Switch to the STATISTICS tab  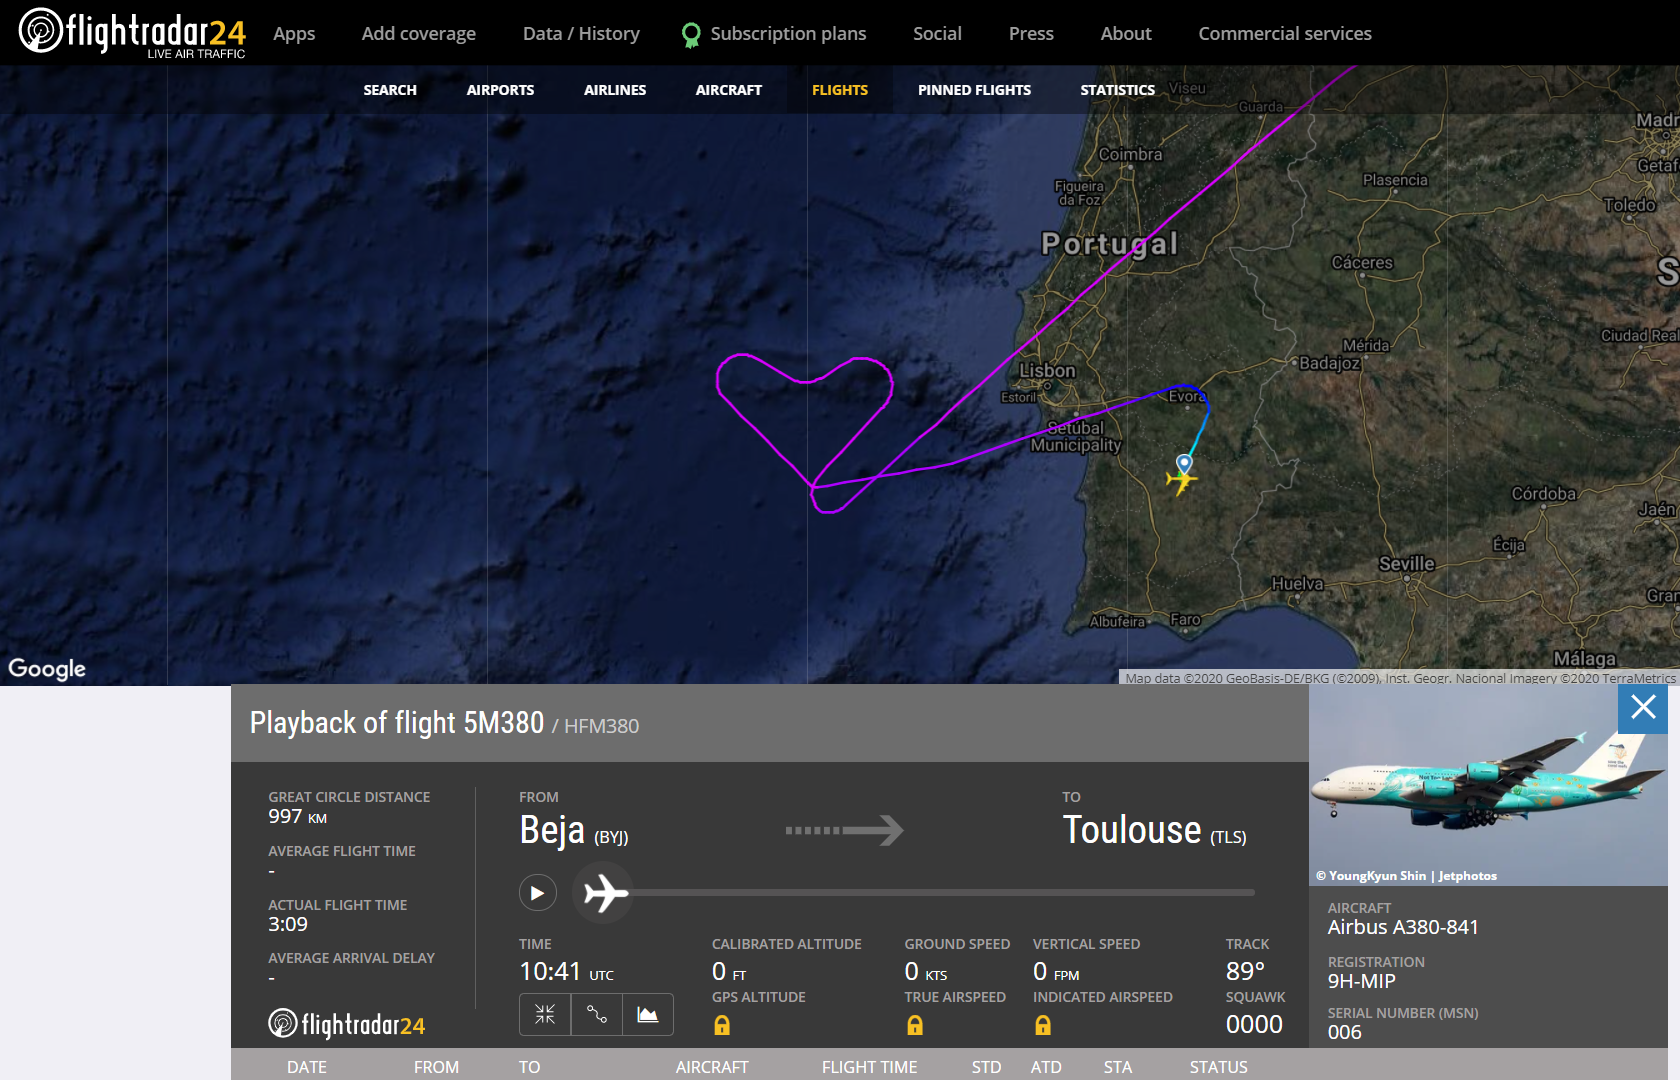[x=1117, y=90]
